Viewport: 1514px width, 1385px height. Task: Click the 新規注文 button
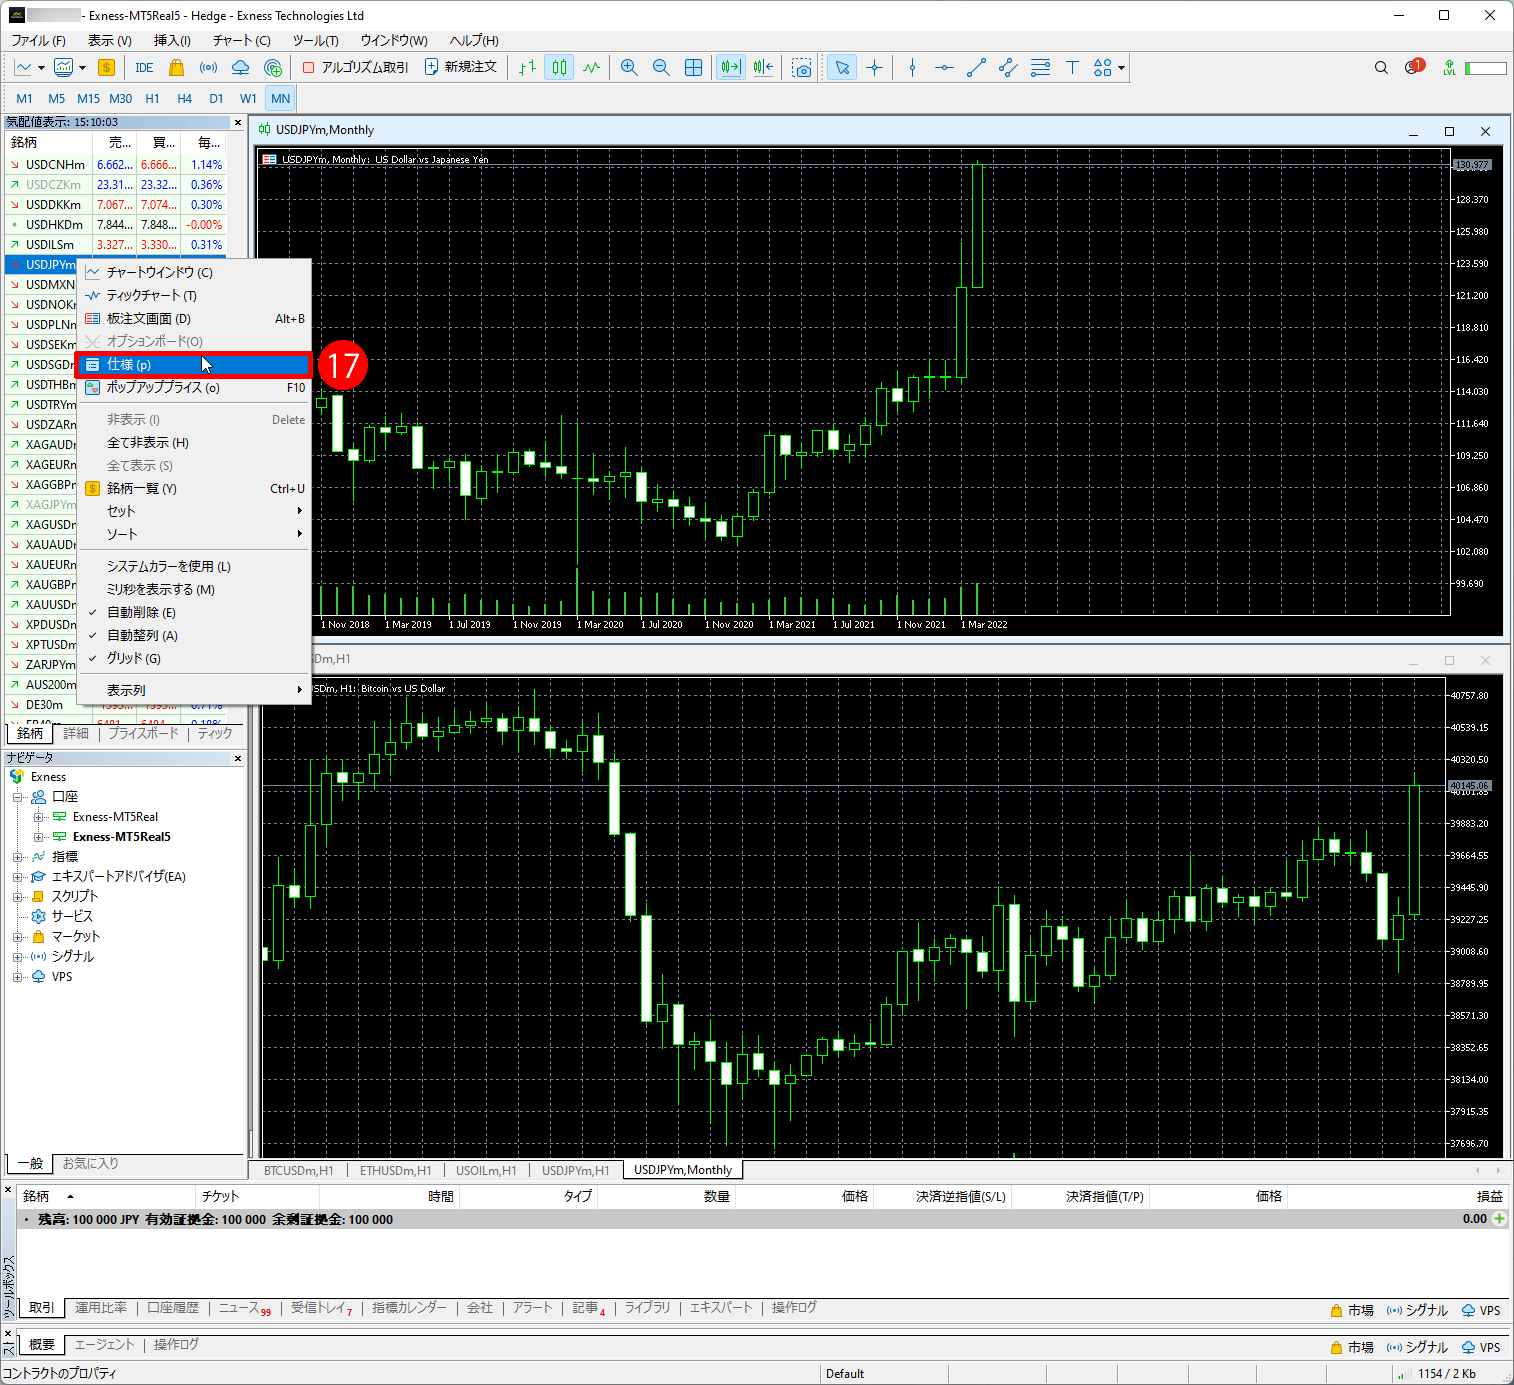tap(461, 67)
